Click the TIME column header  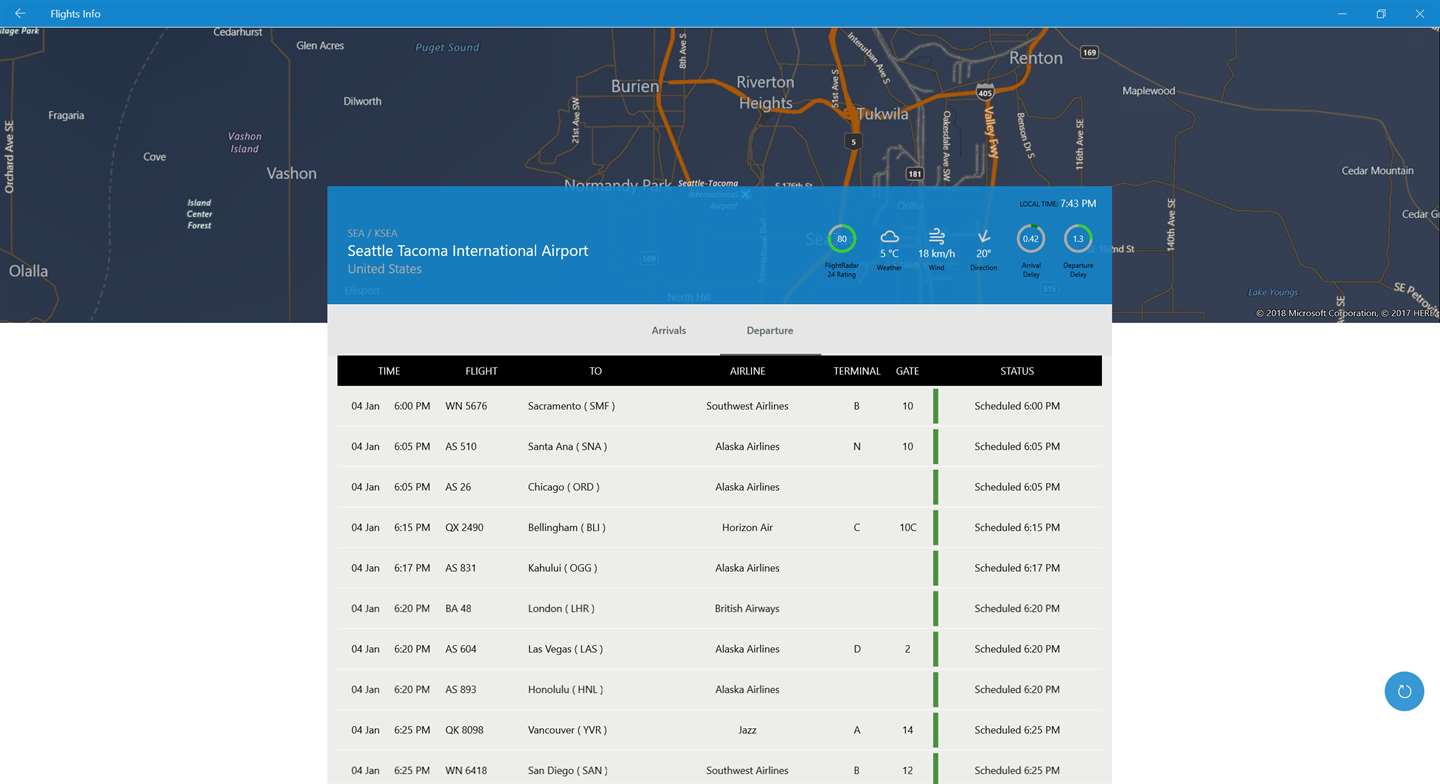(389, 371)
